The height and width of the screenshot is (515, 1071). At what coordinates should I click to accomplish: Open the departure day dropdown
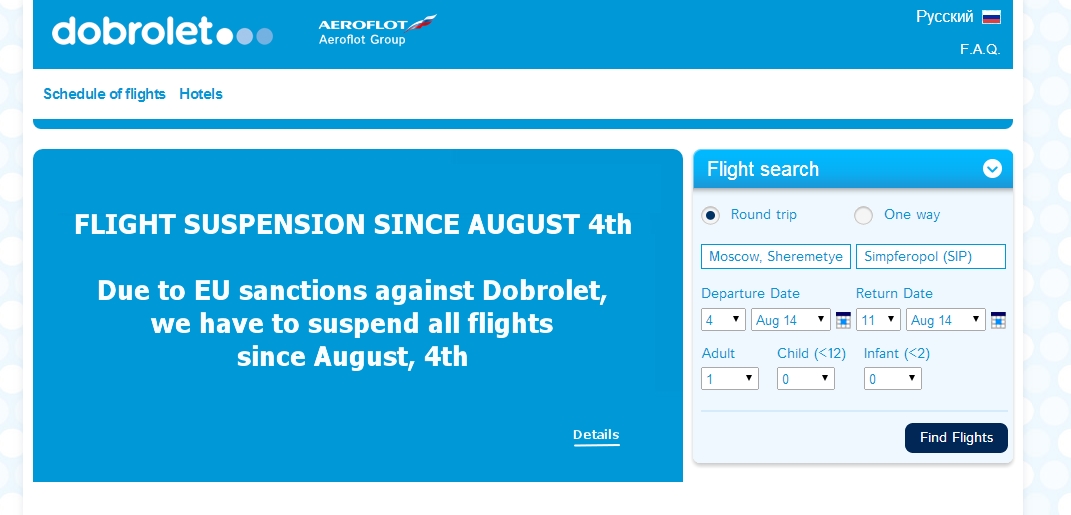[x=723, y=320]
